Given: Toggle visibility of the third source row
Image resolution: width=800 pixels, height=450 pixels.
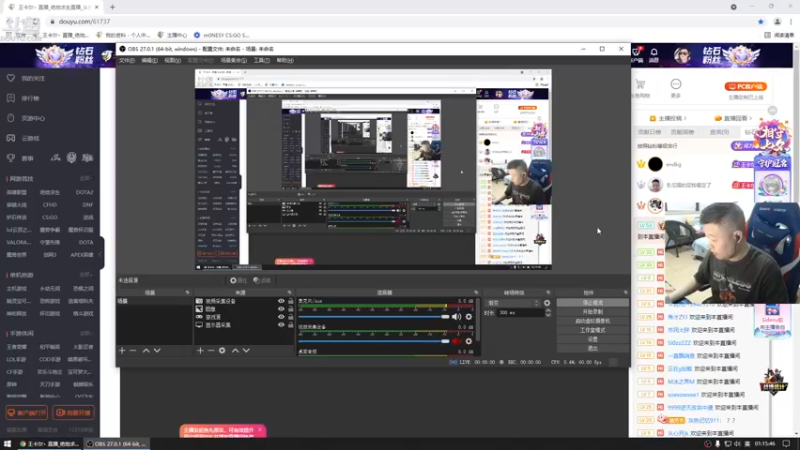Looking at the screenshot, I should coord(281,317).
